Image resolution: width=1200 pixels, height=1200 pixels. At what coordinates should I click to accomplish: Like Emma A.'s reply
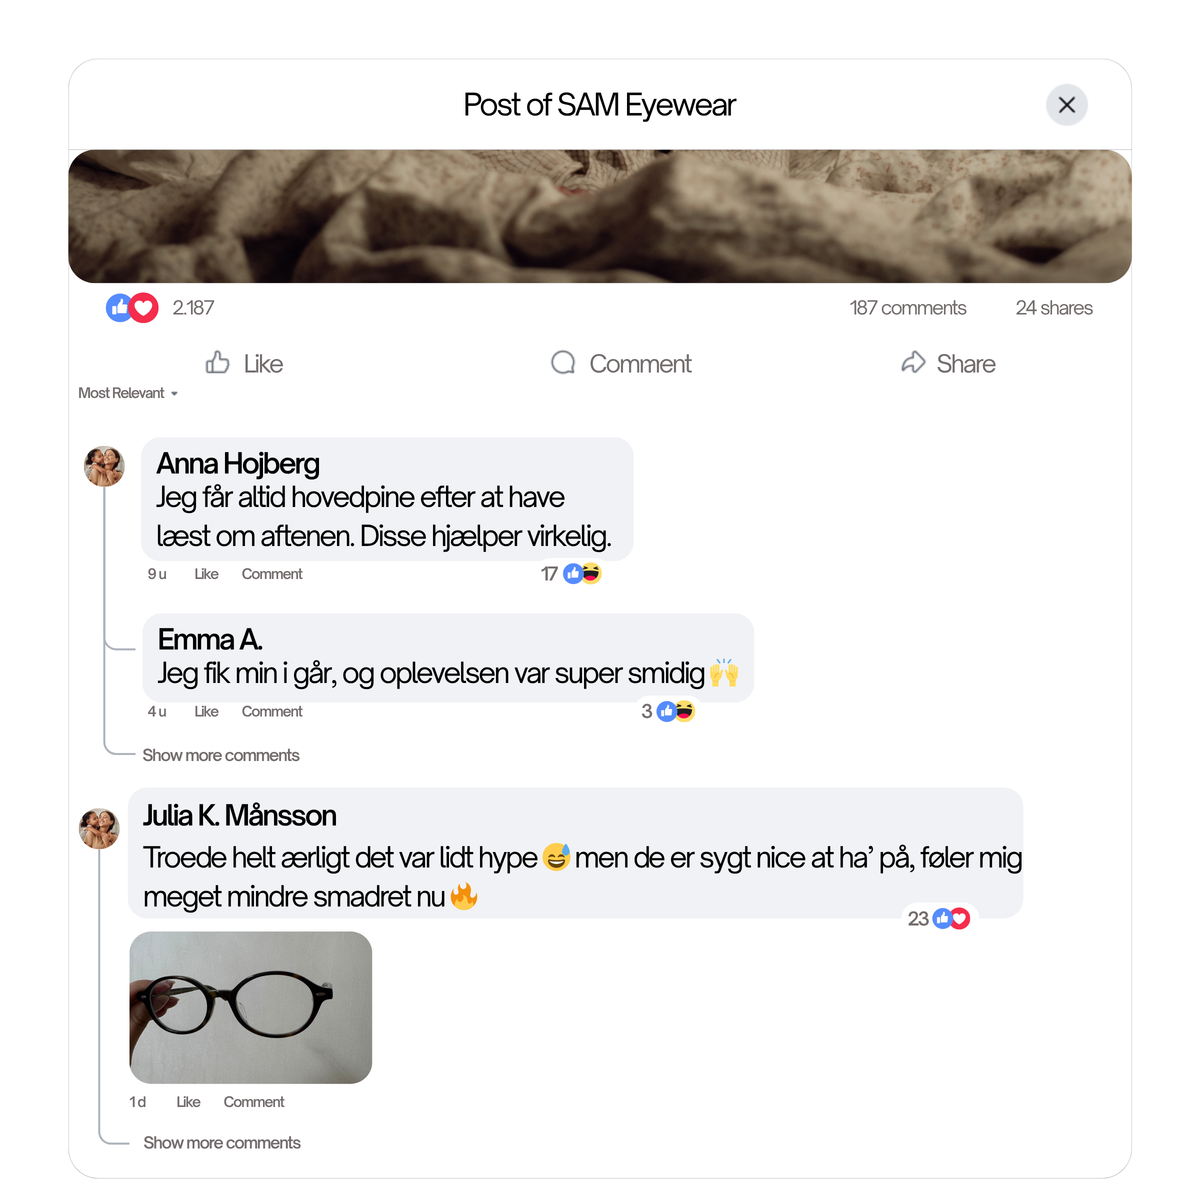[206, 711]
